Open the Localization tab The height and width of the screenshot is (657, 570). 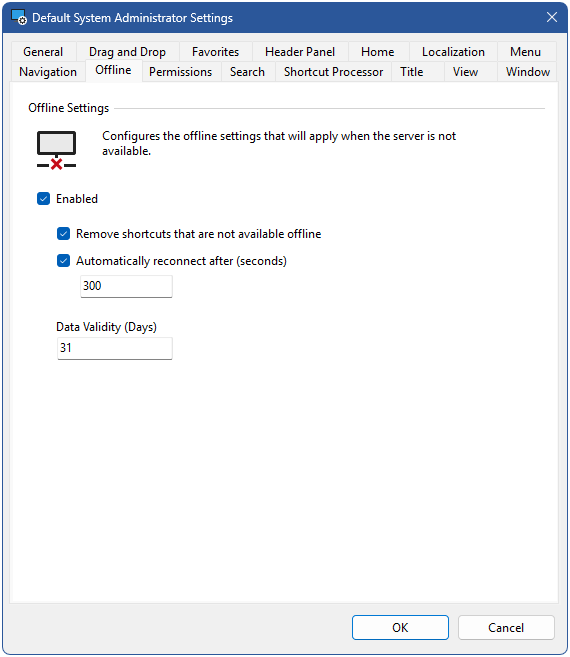[x=453, y=52]
